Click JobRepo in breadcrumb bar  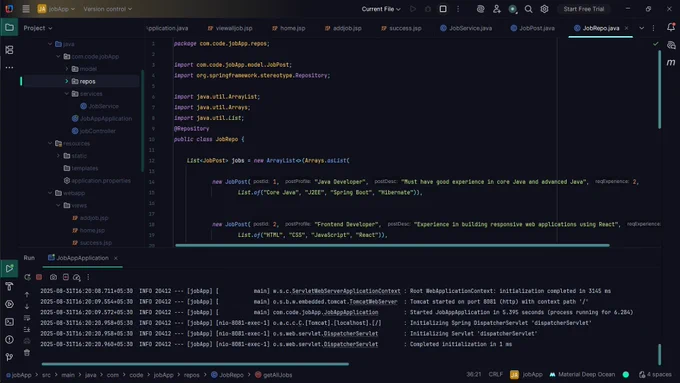(227, 375)
